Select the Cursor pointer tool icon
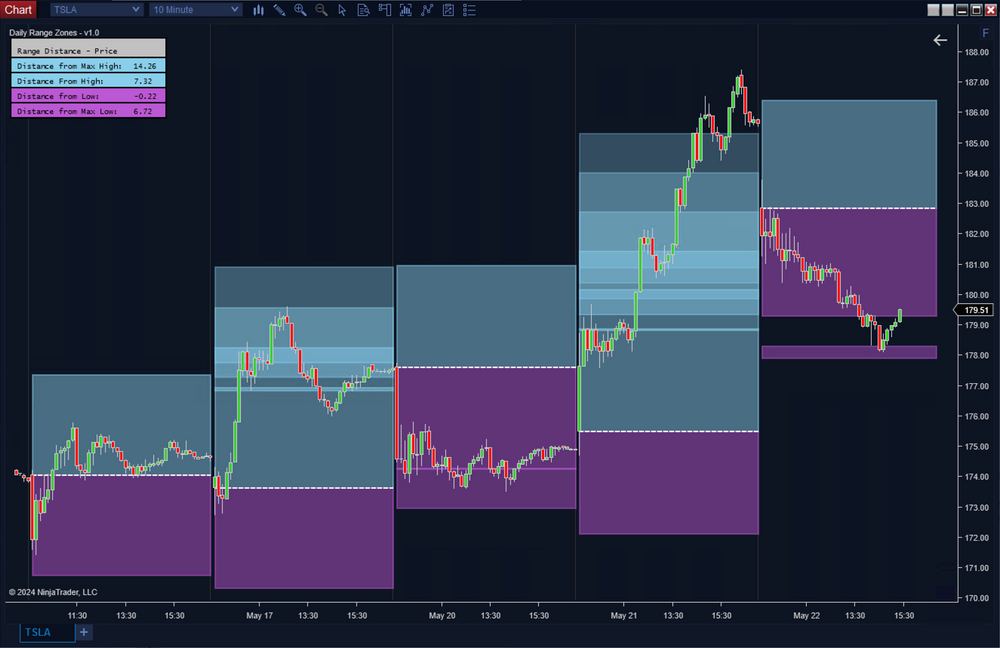Image resolution: width=1000 pixels, height=648 pixels. pyautogui.click(x=343, y=10)
